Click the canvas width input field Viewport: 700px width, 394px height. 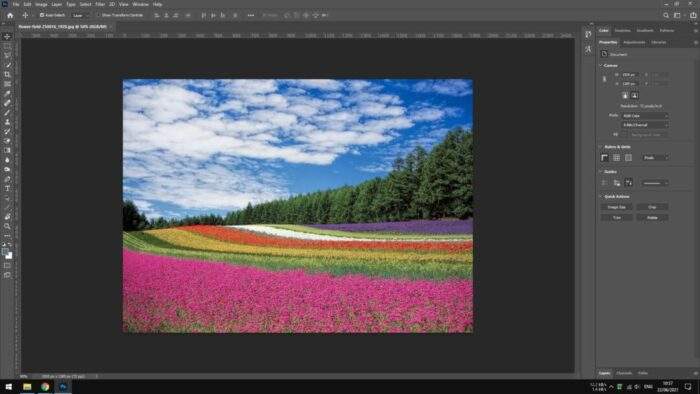[630, 75]
